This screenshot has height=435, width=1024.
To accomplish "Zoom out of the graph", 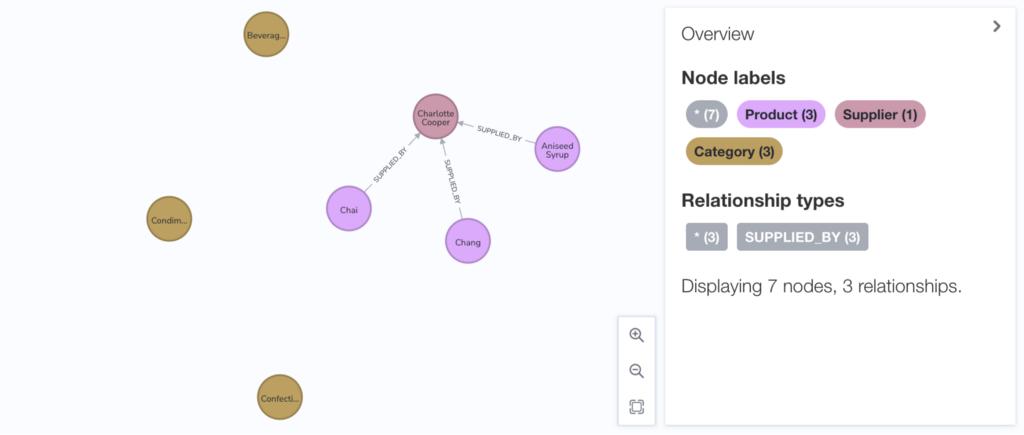I will coord(636,371).
